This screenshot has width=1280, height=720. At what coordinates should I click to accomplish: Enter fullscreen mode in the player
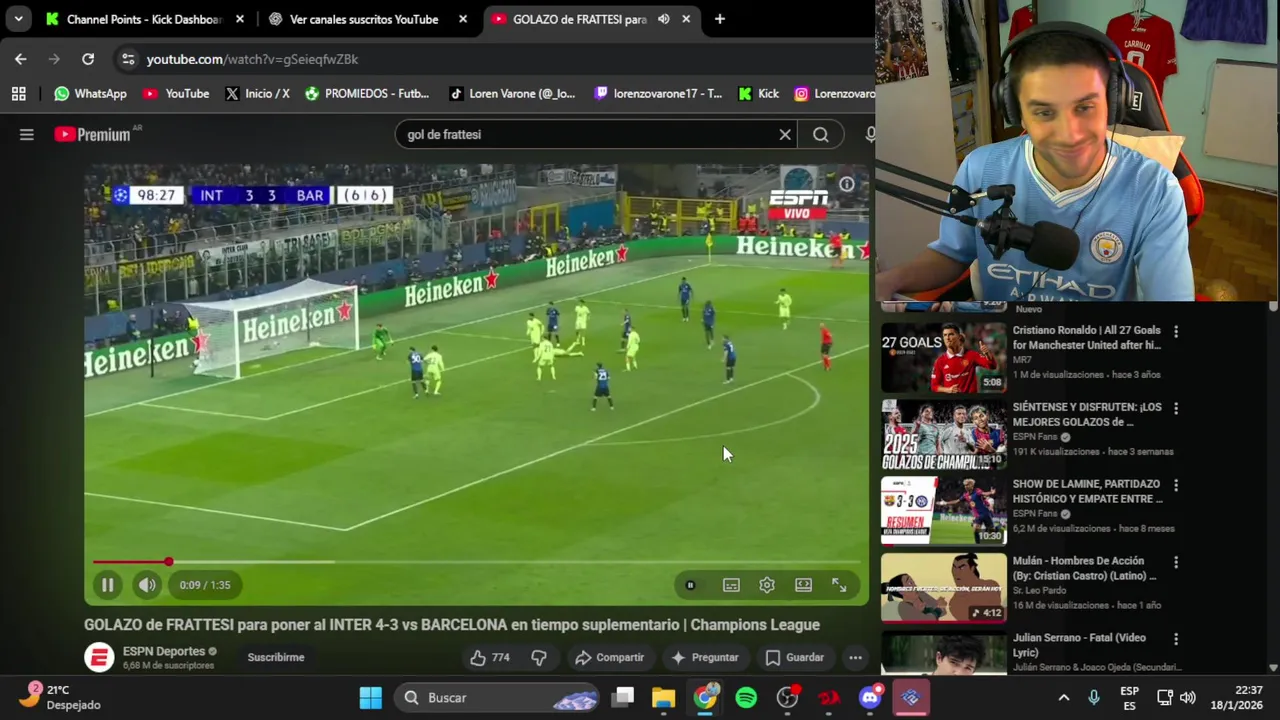click(x=839, y=585)
